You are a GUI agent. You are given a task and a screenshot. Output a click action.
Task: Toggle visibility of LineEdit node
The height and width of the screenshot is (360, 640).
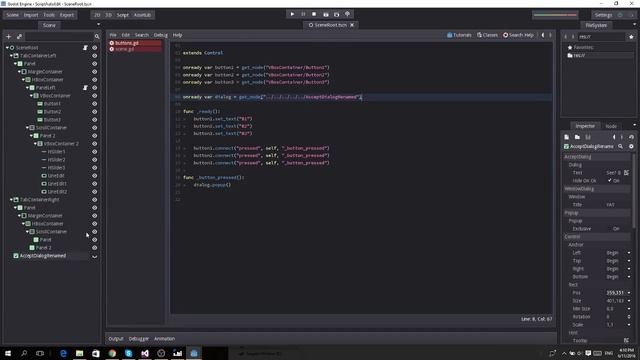pyautogui.click(x=95, y=176)
